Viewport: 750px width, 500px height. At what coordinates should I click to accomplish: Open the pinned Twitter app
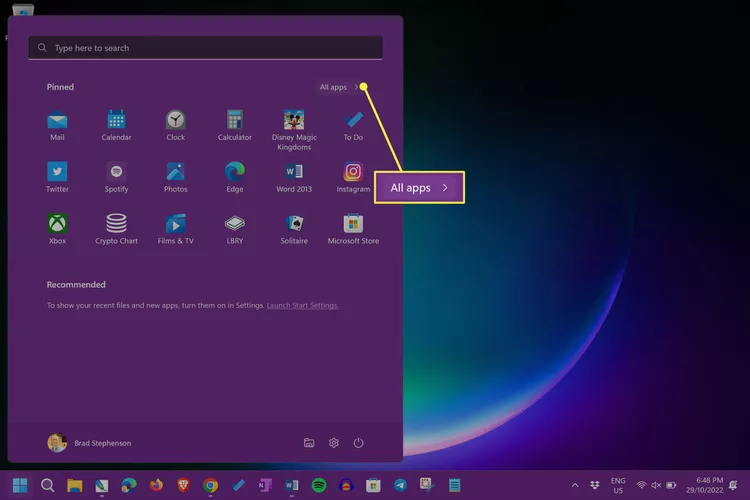57,177
